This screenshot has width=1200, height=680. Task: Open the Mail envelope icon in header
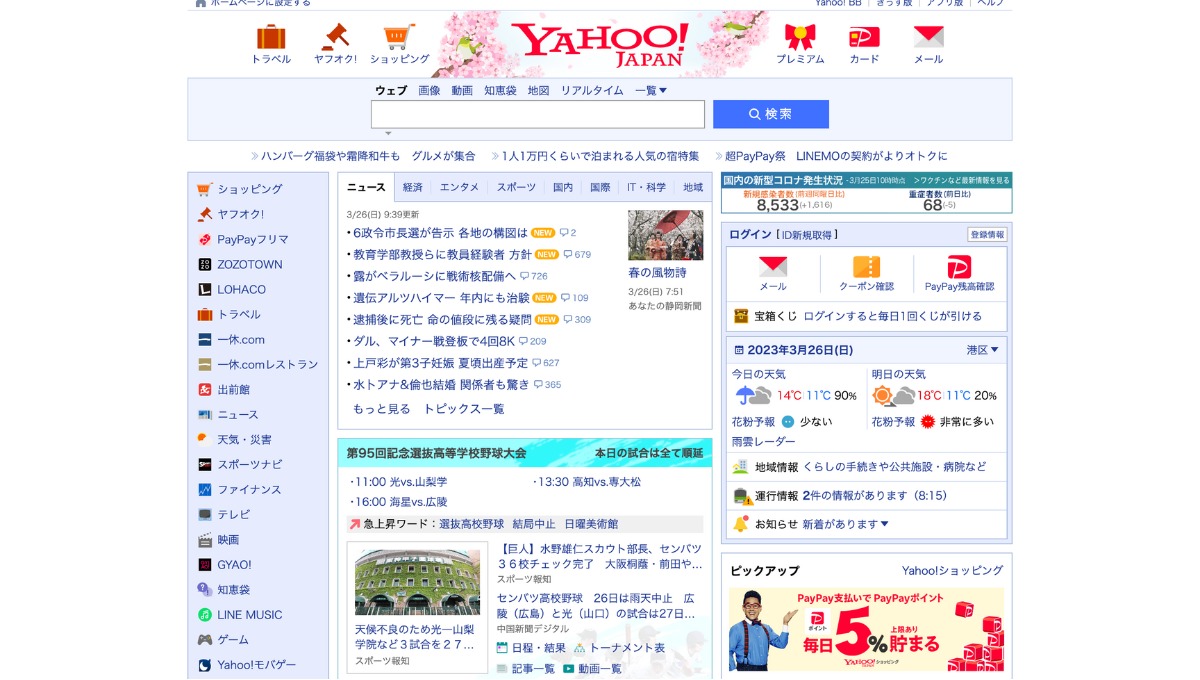click(x=928, y=38)
